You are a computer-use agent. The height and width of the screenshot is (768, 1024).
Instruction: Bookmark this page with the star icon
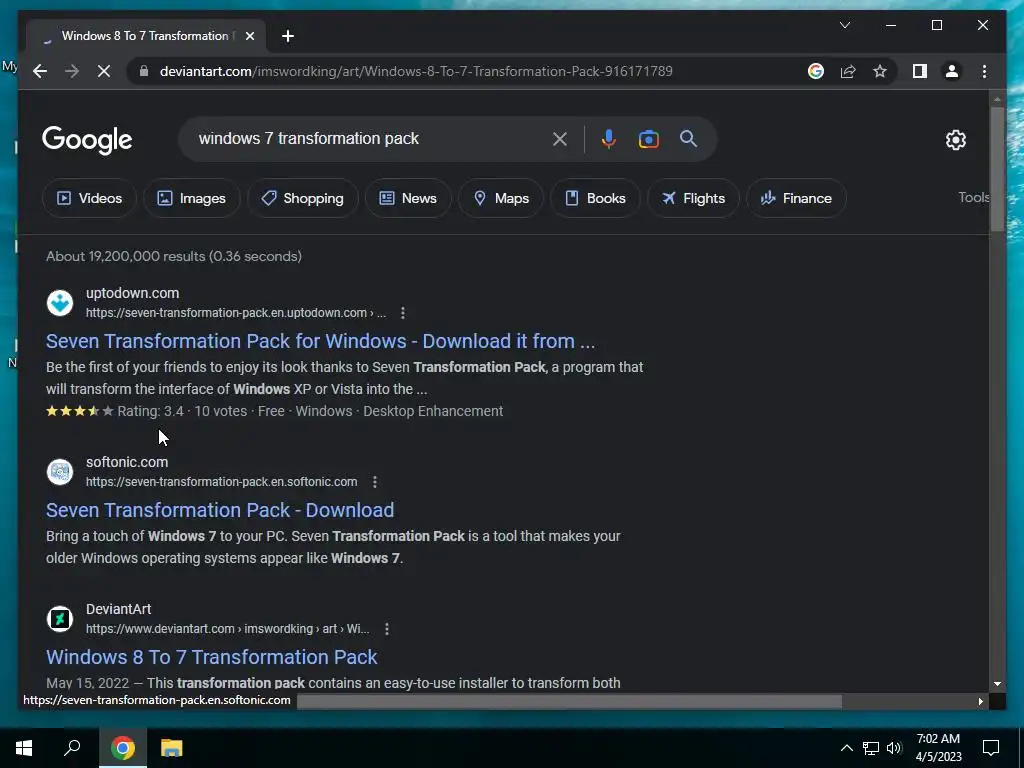pyautogui.click(x=880, y=71)
